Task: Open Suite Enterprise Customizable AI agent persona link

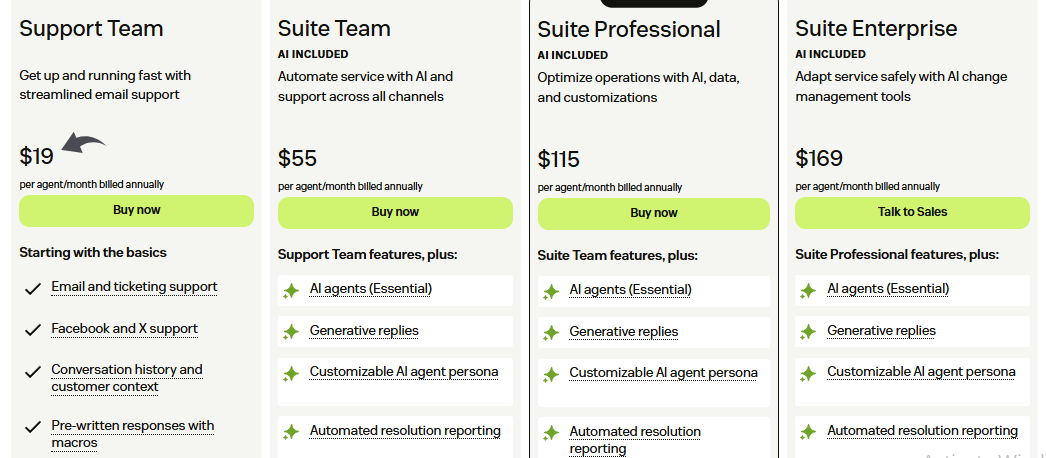Action: tap(921, 372)
